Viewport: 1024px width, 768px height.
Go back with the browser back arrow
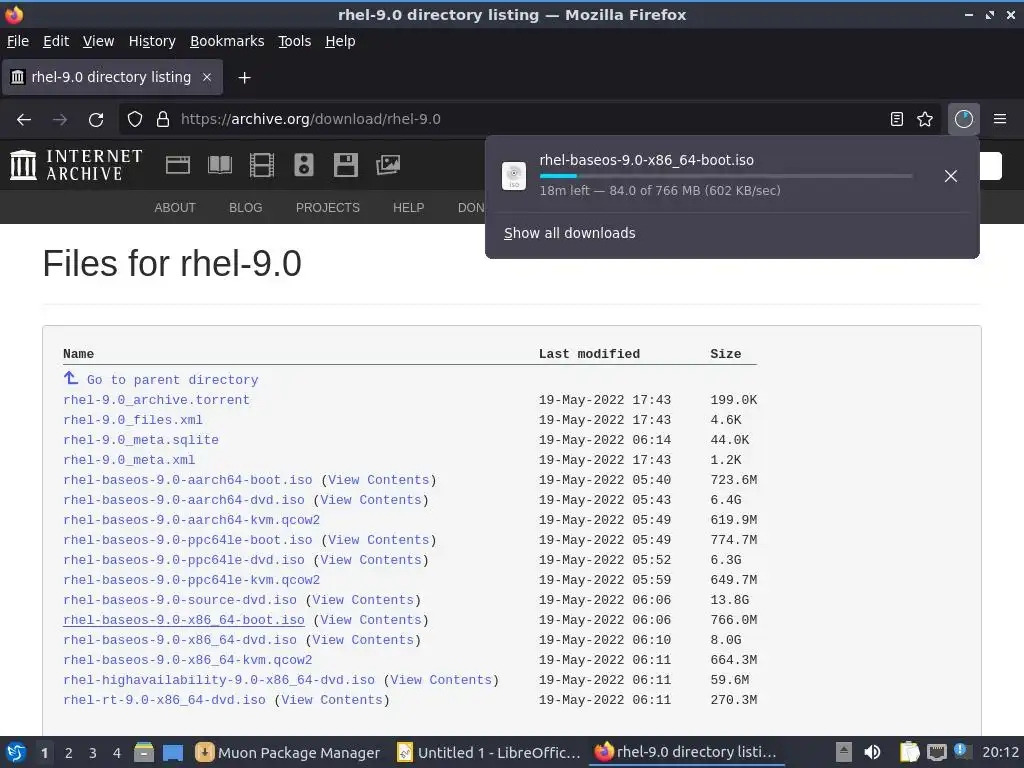click(24, 120)
